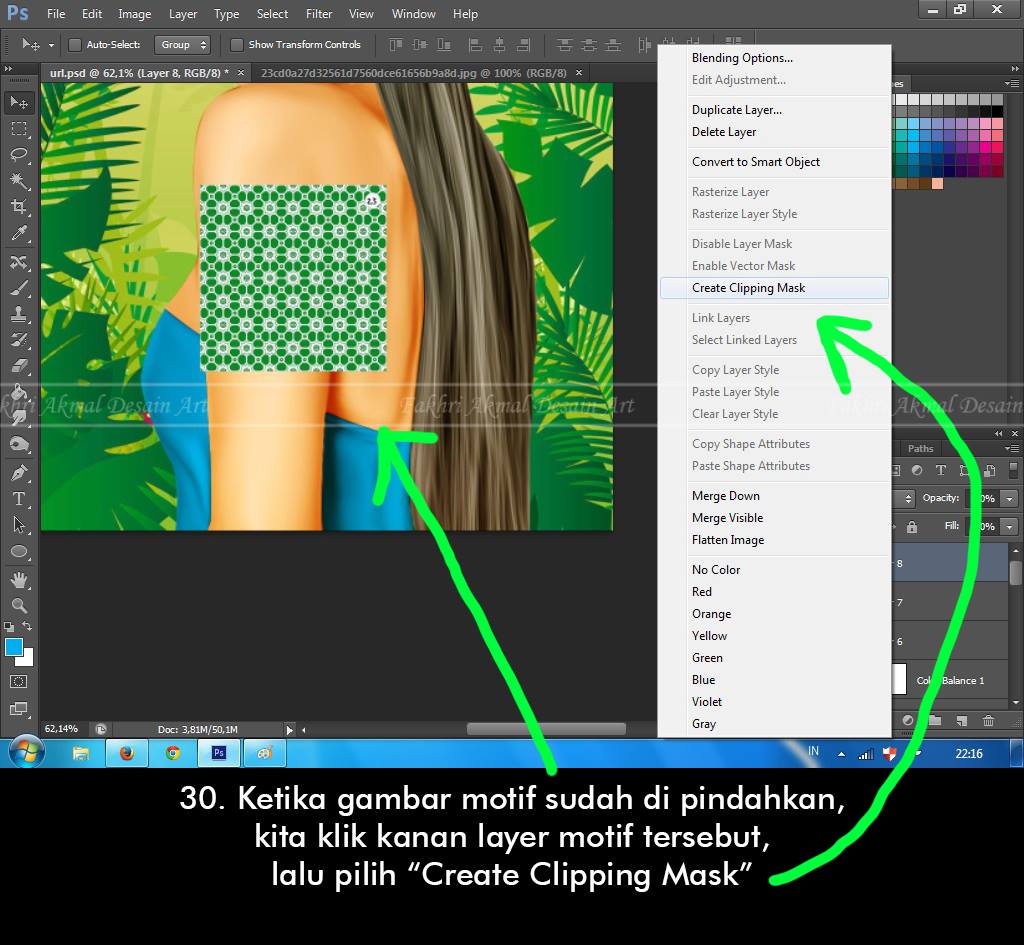
Task: Select Flatten Image in the context menu
Action: 727,540
